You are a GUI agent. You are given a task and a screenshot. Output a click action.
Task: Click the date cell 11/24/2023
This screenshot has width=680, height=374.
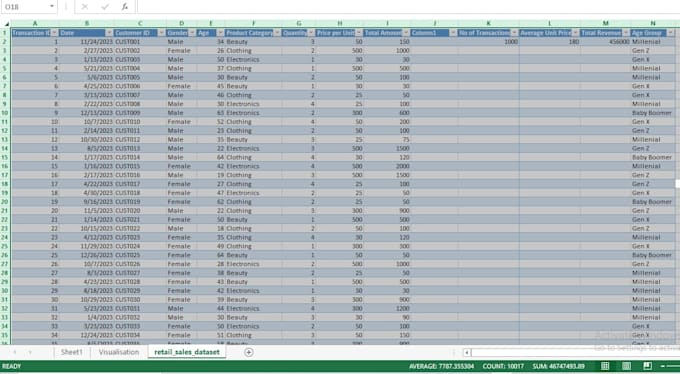[86, 42]
